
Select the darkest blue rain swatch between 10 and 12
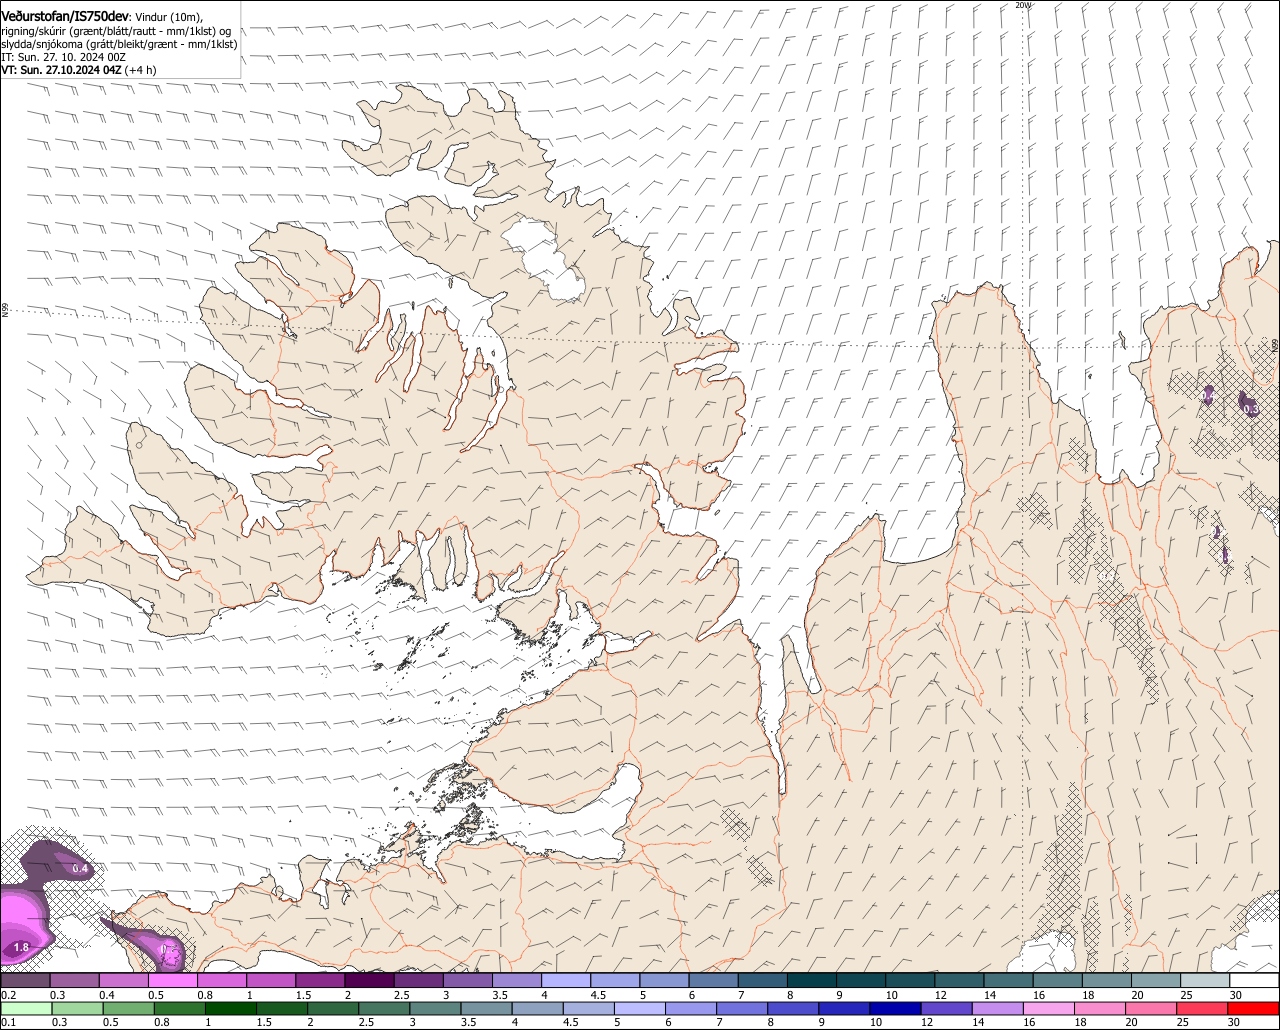(x=893, y=1008)
